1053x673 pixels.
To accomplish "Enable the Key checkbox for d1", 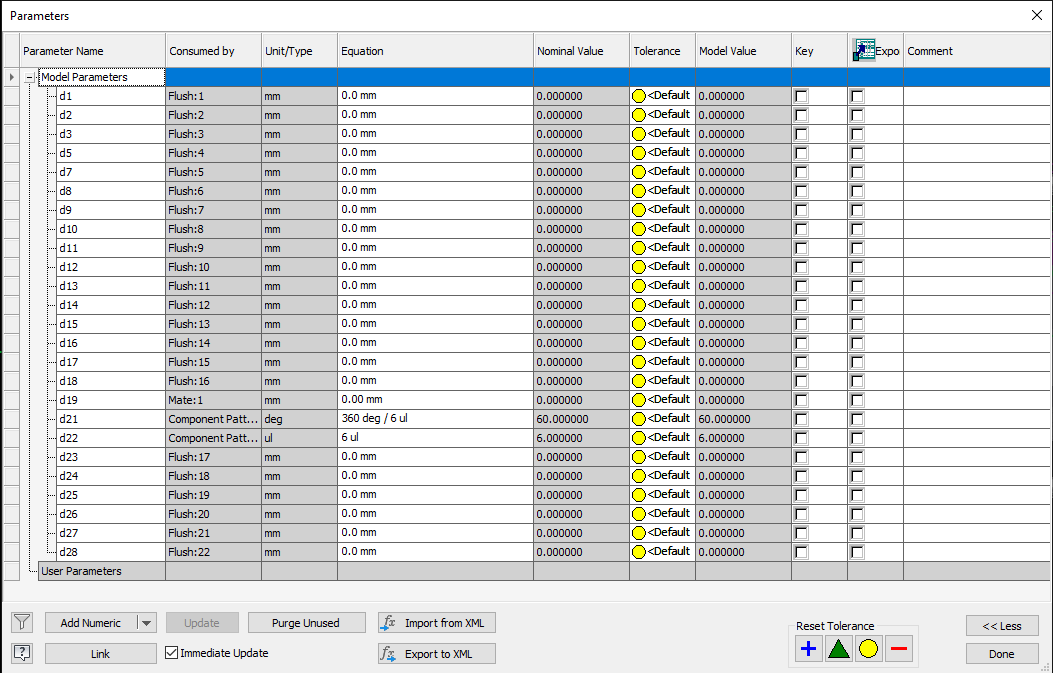I will [x=801, y=96].
